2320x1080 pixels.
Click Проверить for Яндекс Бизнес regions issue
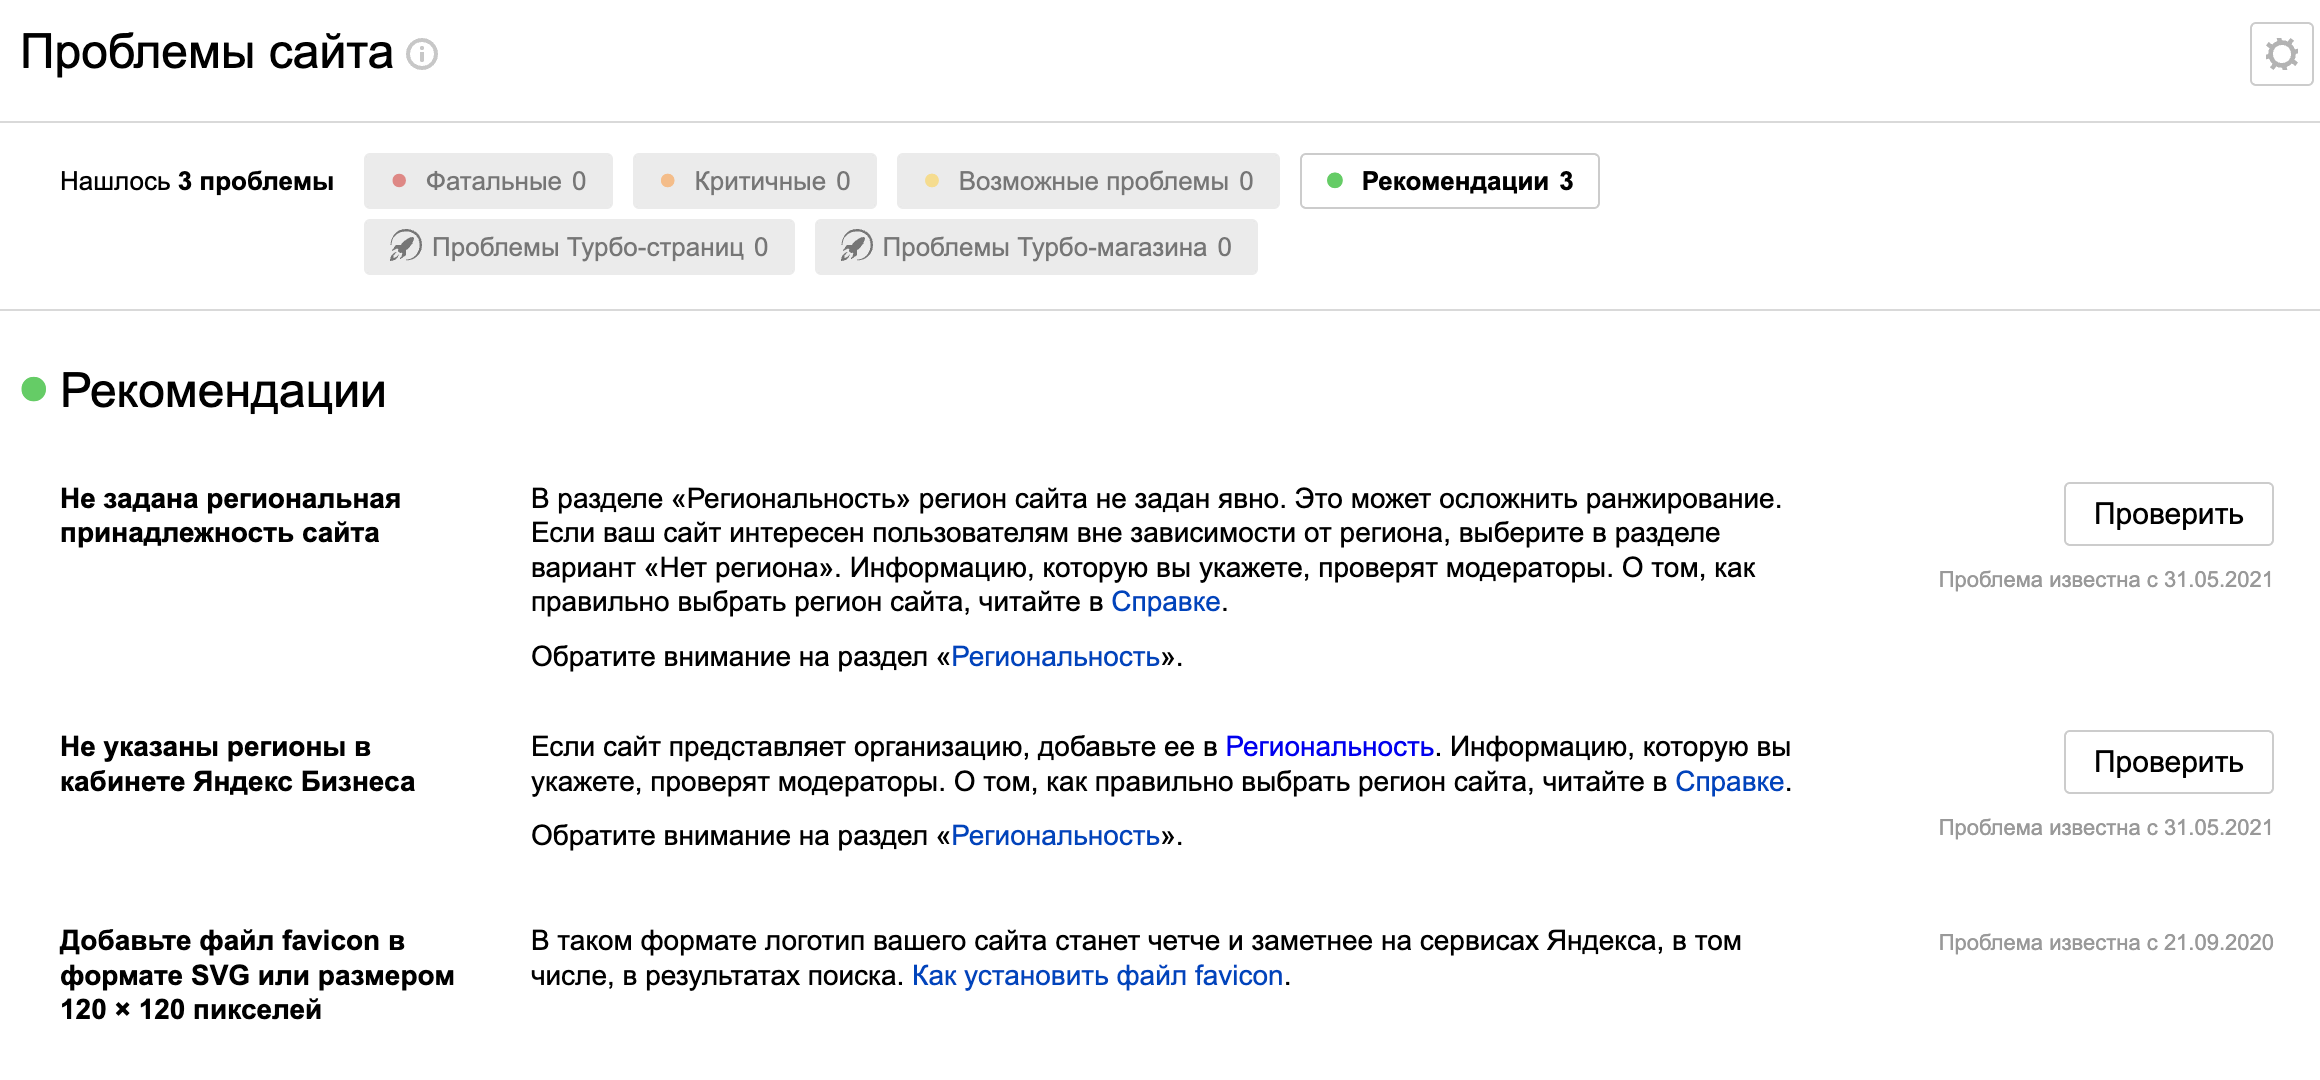click(x=2168, y=762)
